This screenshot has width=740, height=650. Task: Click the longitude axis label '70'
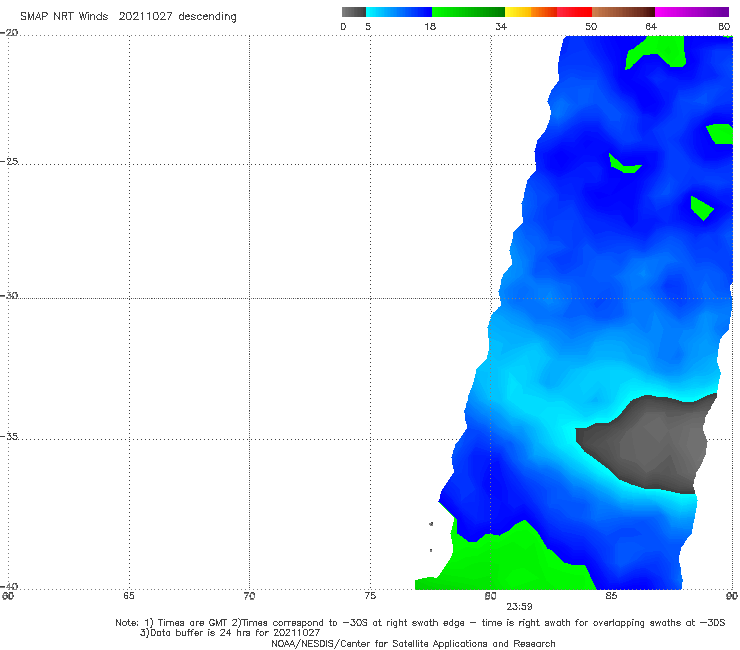pyautogui.click(x=249, y=596)
